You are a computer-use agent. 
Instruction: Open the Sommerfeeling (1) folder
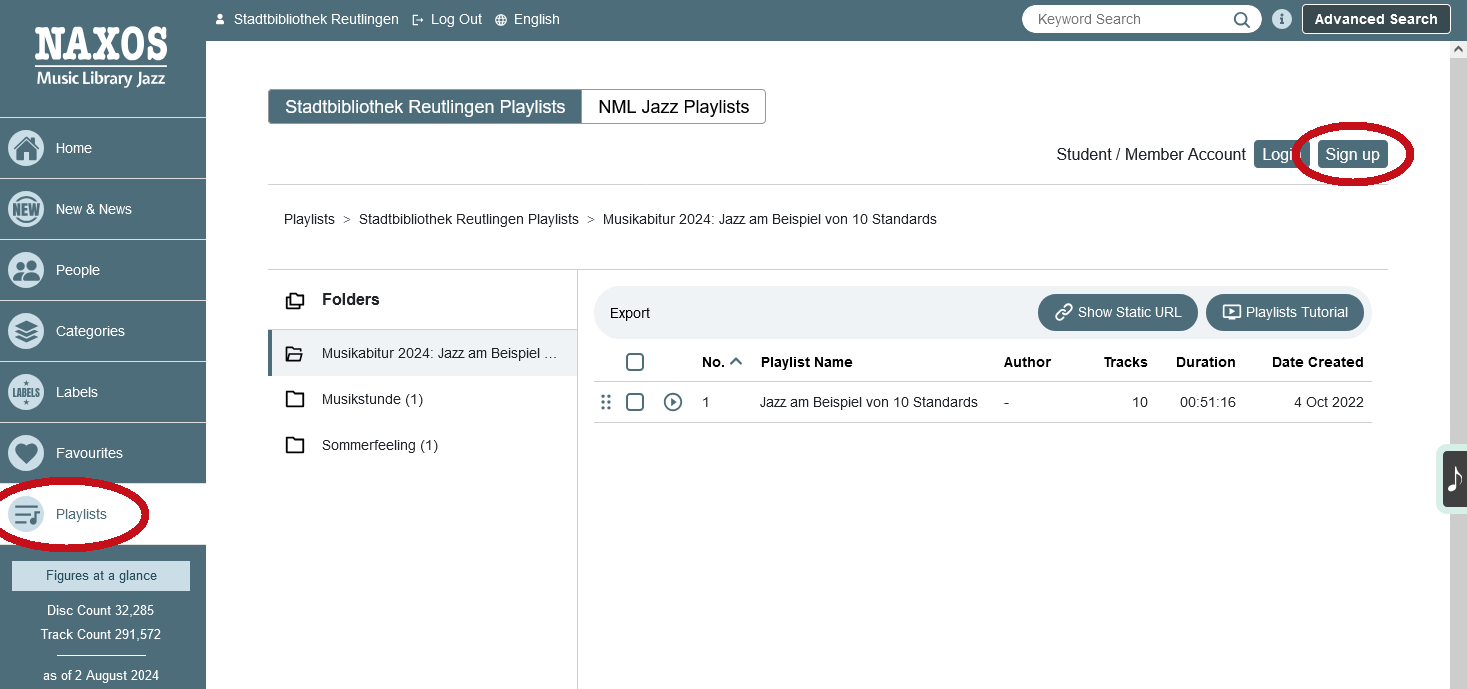click(379, 445)
